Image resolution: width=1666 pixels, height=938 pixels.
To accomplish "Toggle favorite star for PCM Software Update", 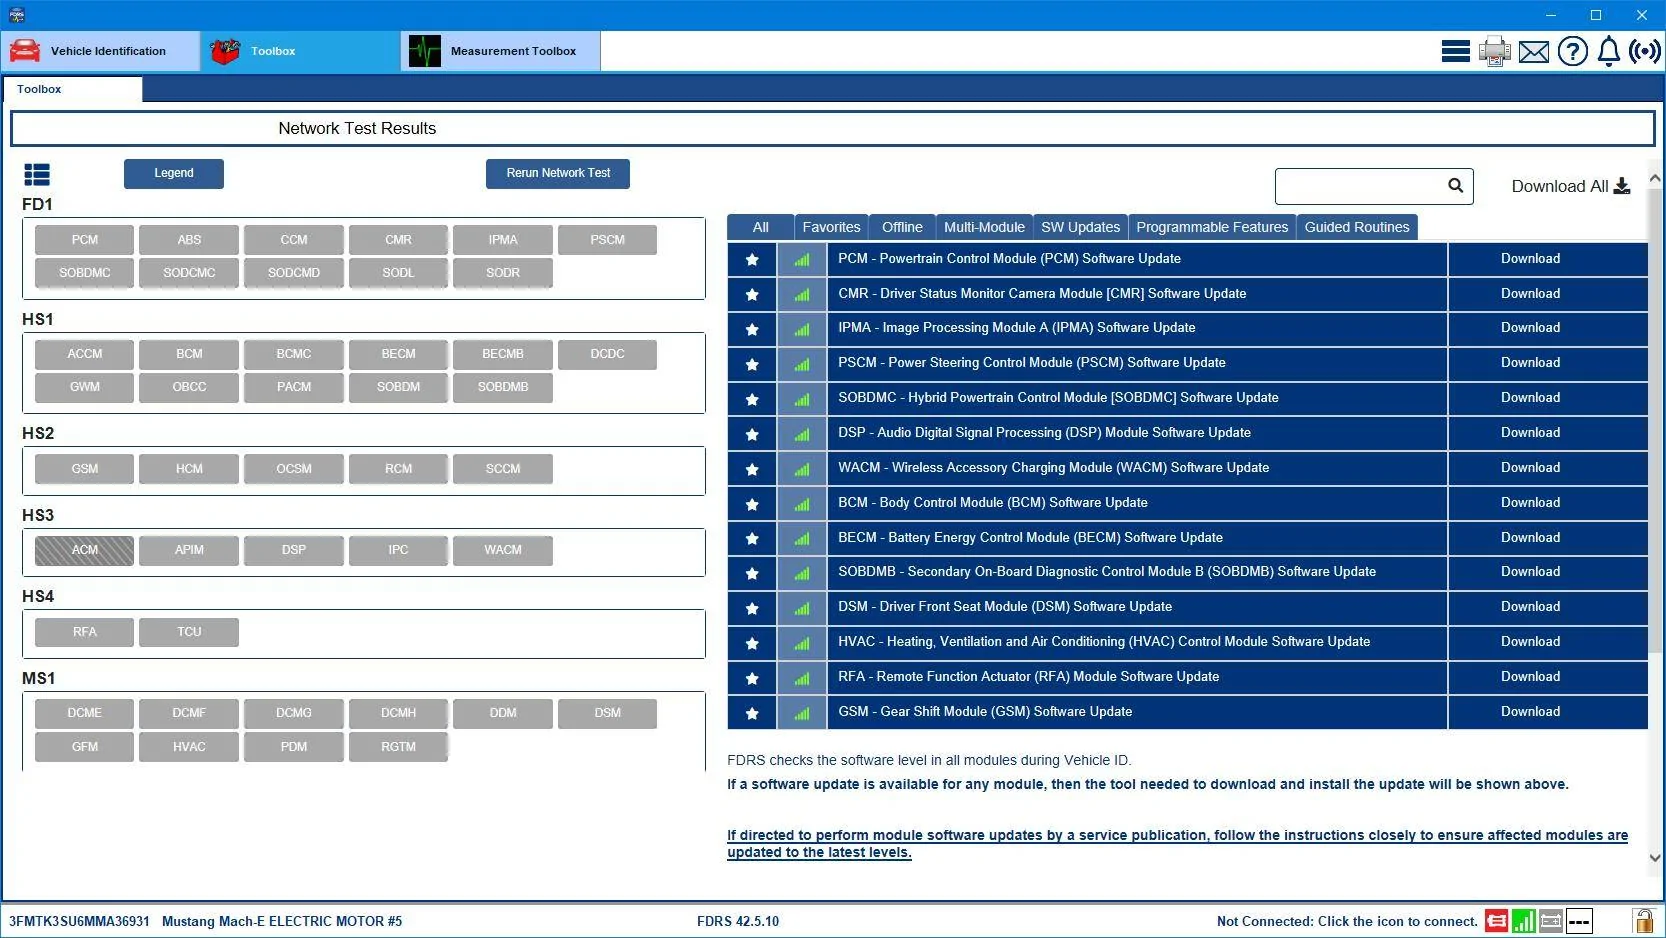I will pos(752,260).
